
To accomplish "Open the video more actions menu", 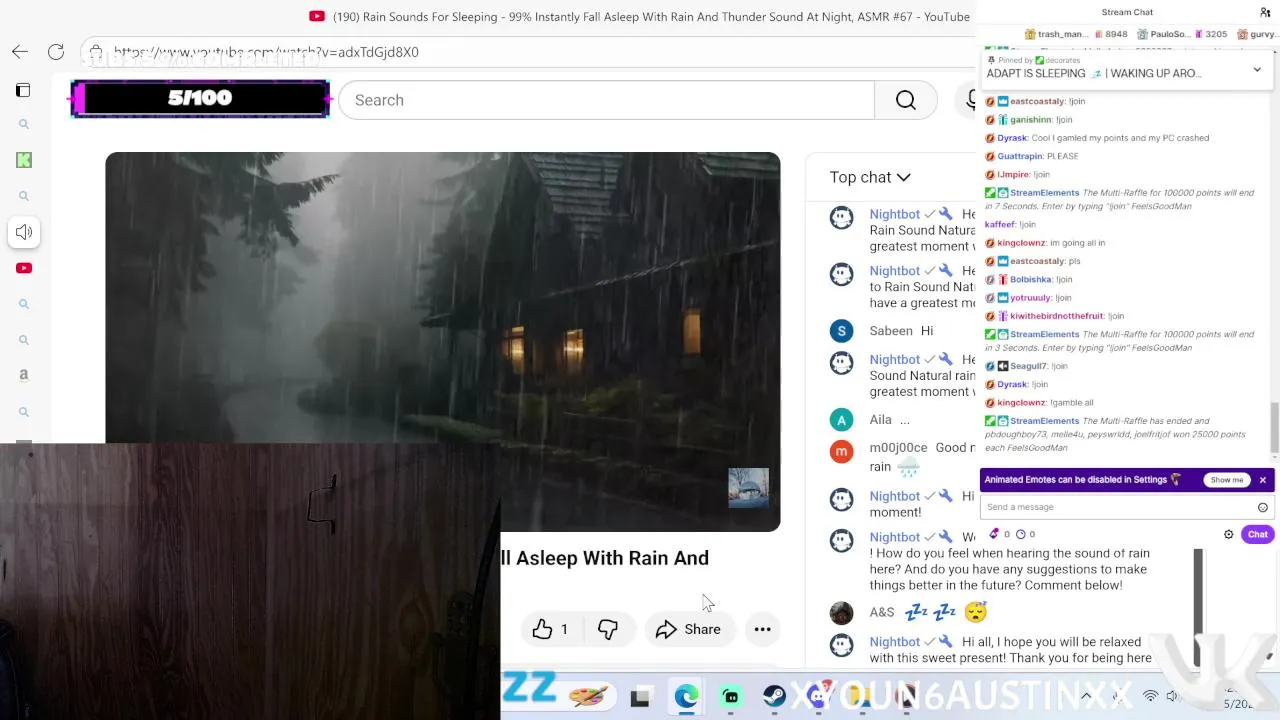I will click(x=762, y=629).
